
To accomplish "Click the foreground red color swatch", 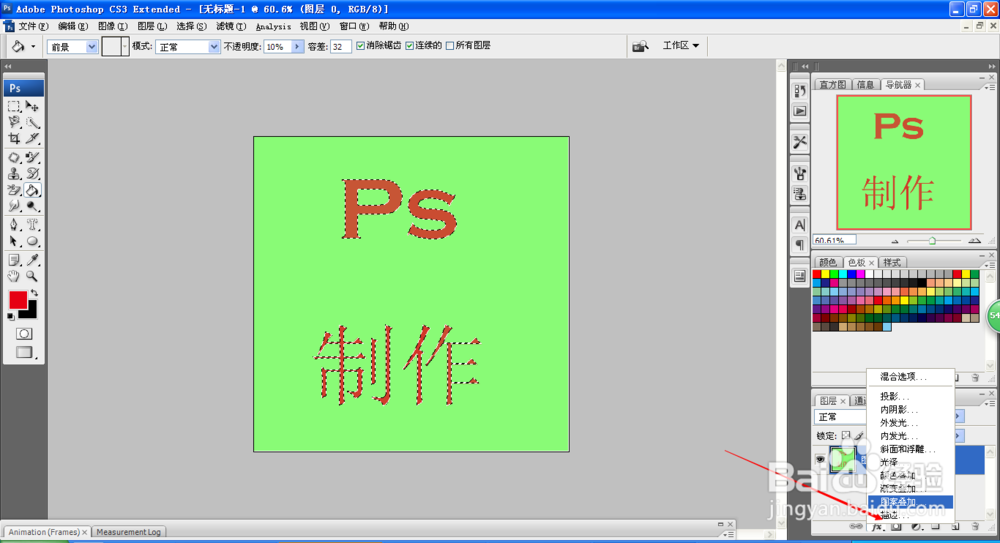I will point(18,300).
